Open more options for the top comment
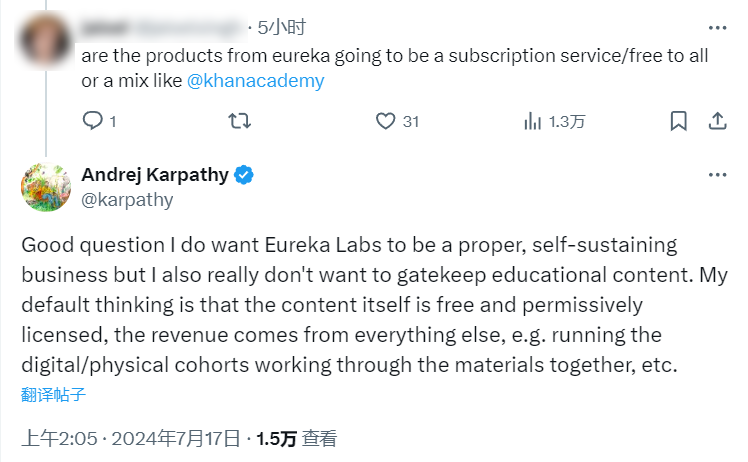The height and width of the screenshot is (462, 748). pos(717,29)
